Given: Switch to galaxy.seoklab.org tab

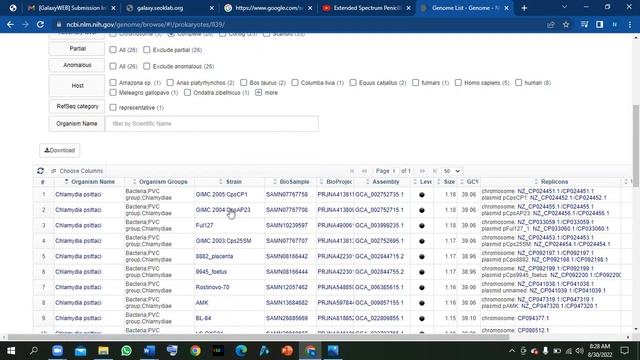Looking at the screenshot, I should 170,8.
